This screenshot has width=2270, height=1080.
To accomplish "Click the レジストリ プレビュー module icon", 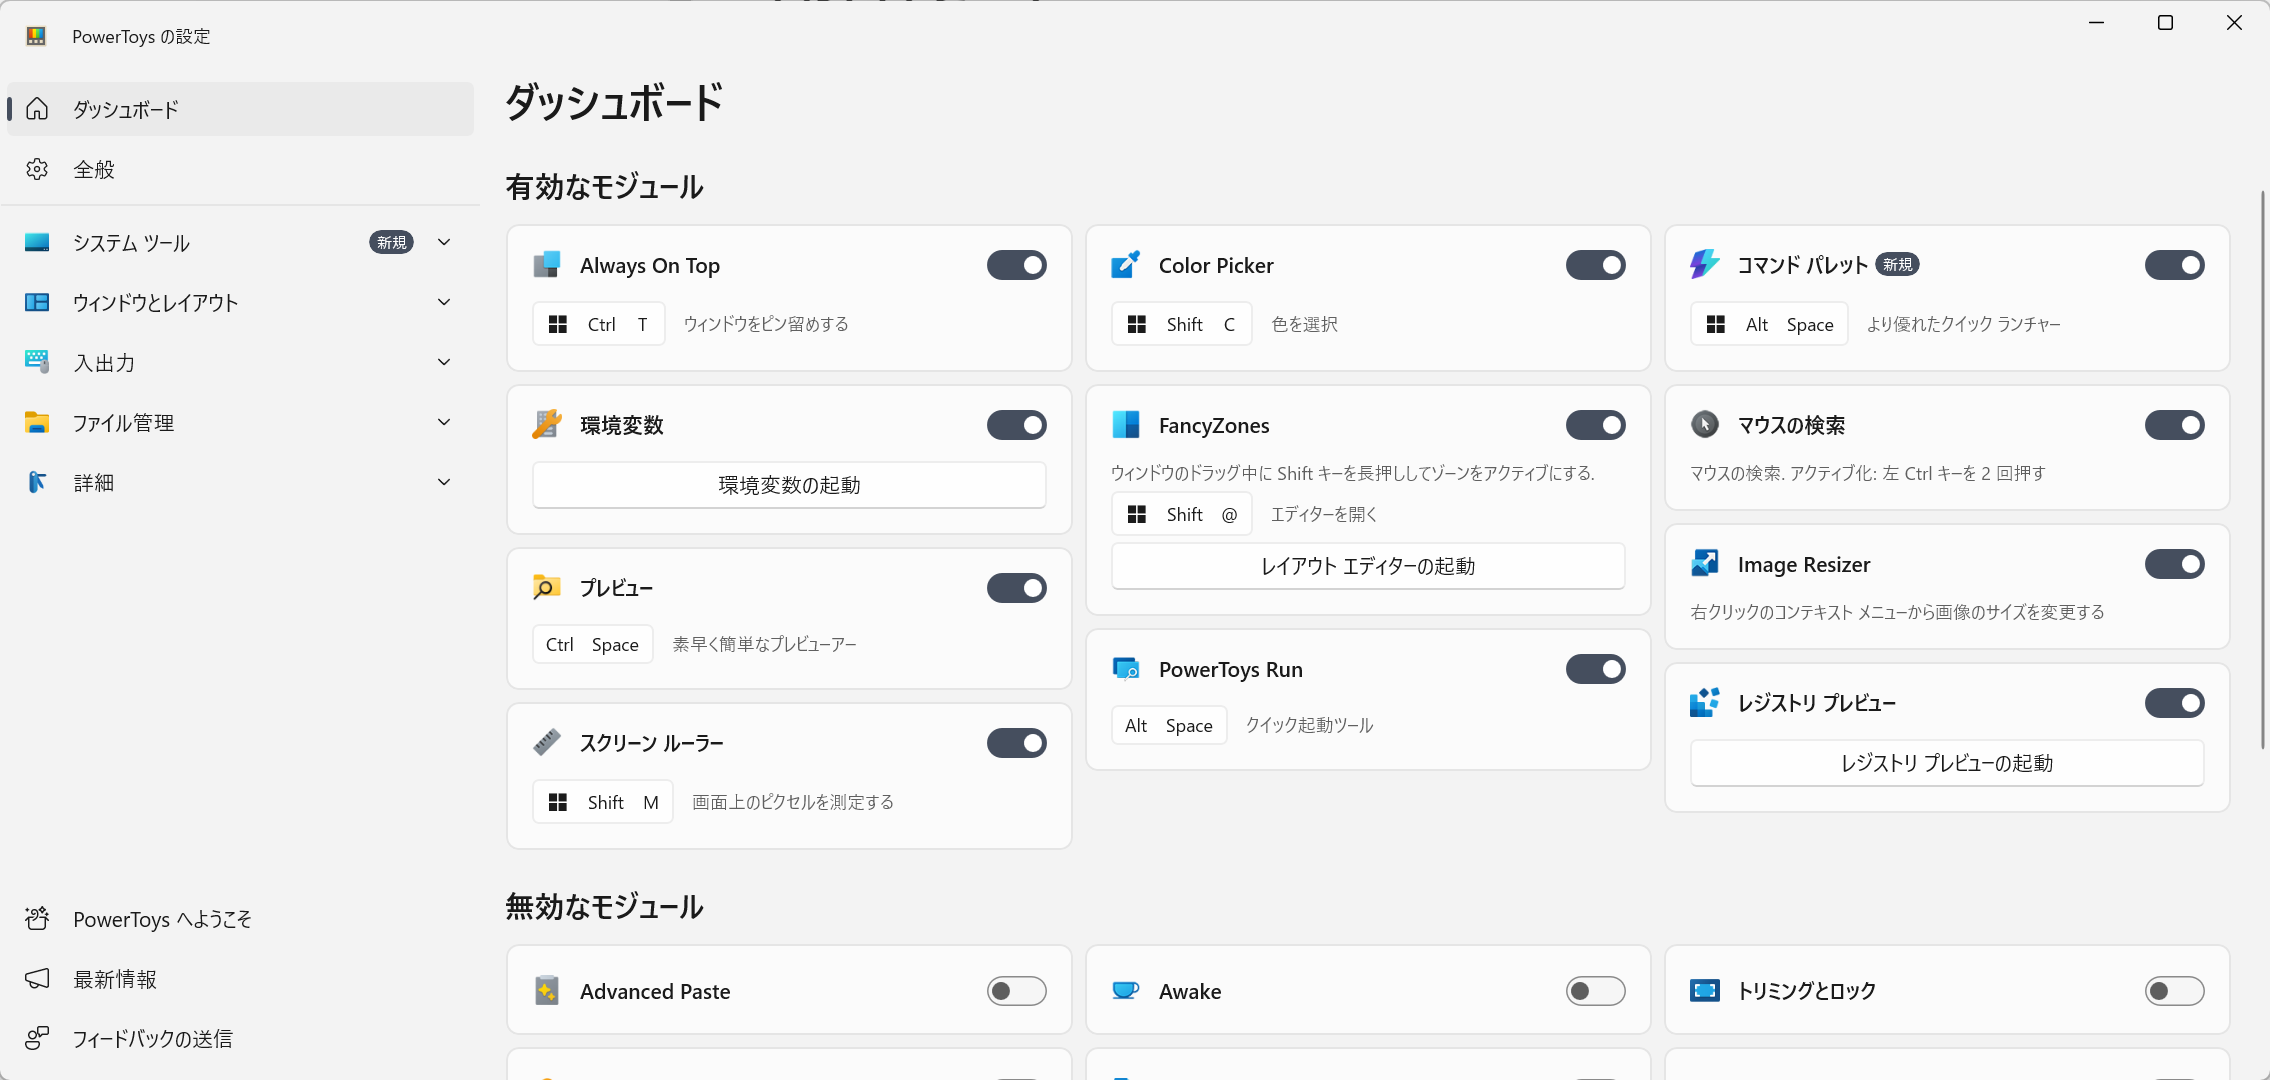I will 1704,703.
